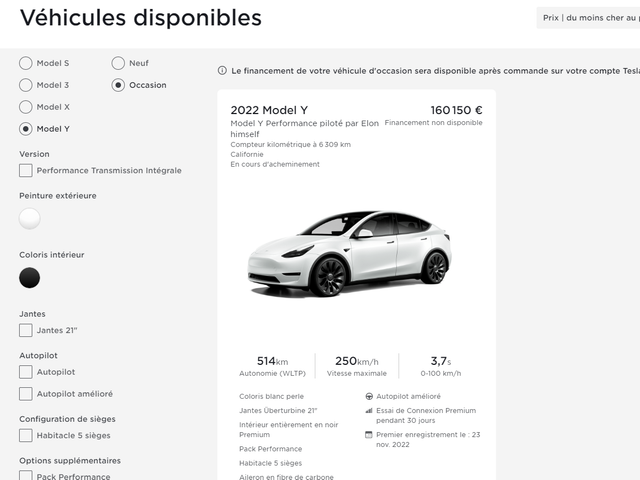
Task: Click the Financement non disponible text
Action: pos(433,123)
